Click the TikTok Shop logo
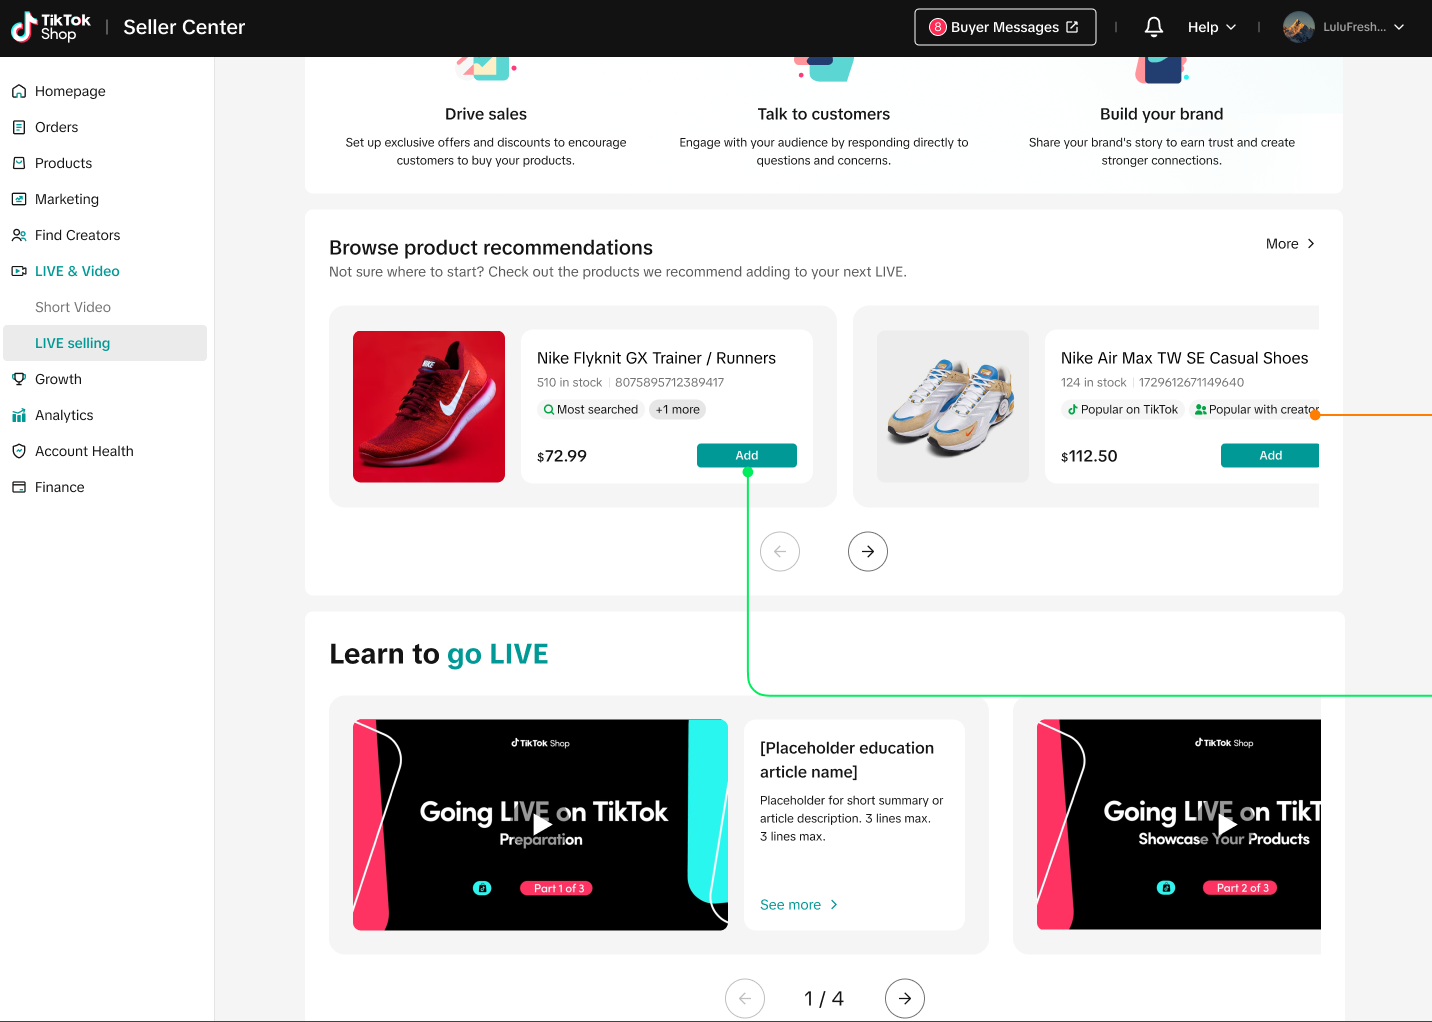Image resolution: width=1432 pixels, height=1022 pixels. coord(51,27)
